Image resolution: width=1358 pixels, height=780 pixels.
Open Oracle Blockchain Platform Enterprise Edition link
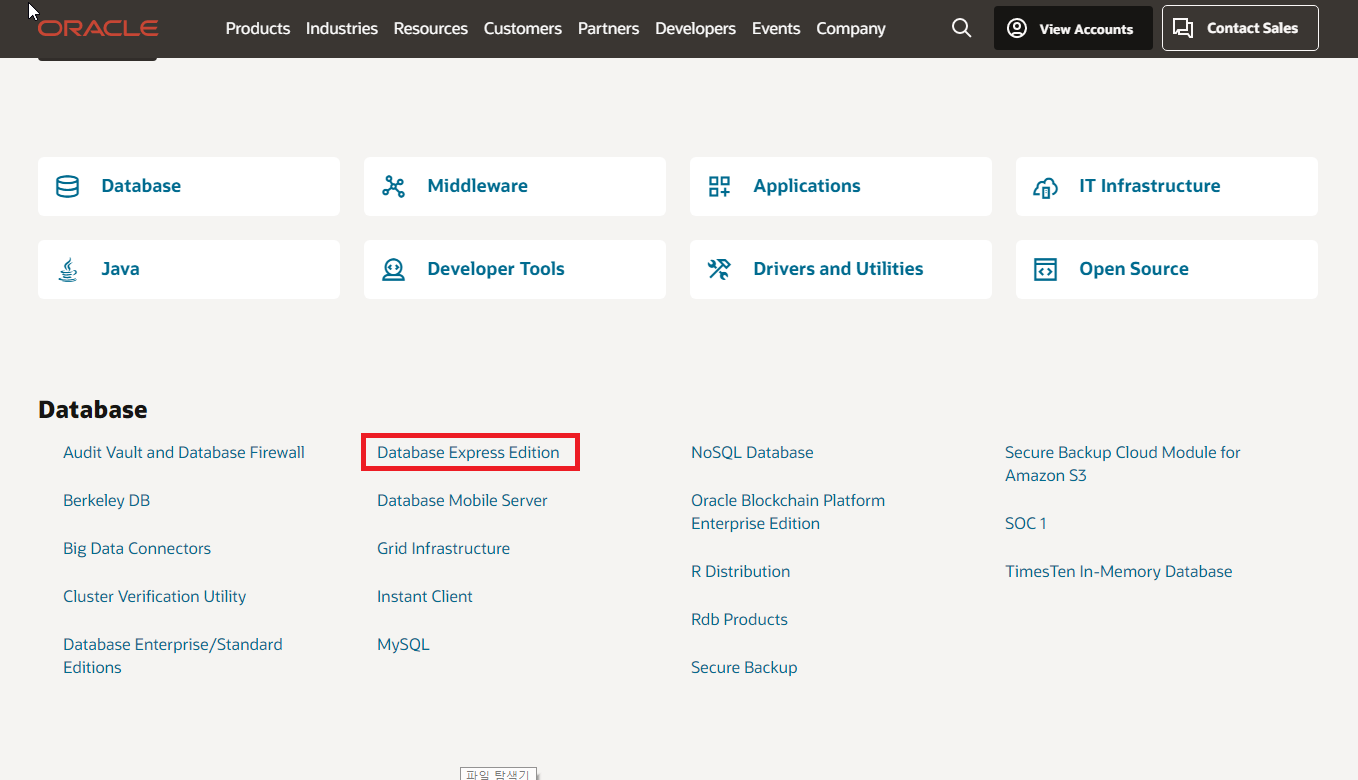pyautogui.click(x=788, y=512)
